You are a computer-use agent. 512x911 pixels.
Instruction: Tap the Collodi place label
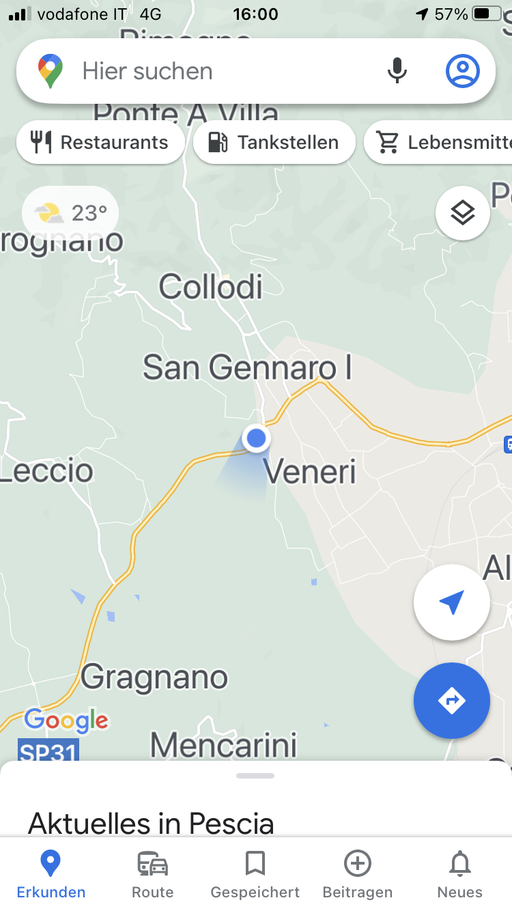point(210,287)
